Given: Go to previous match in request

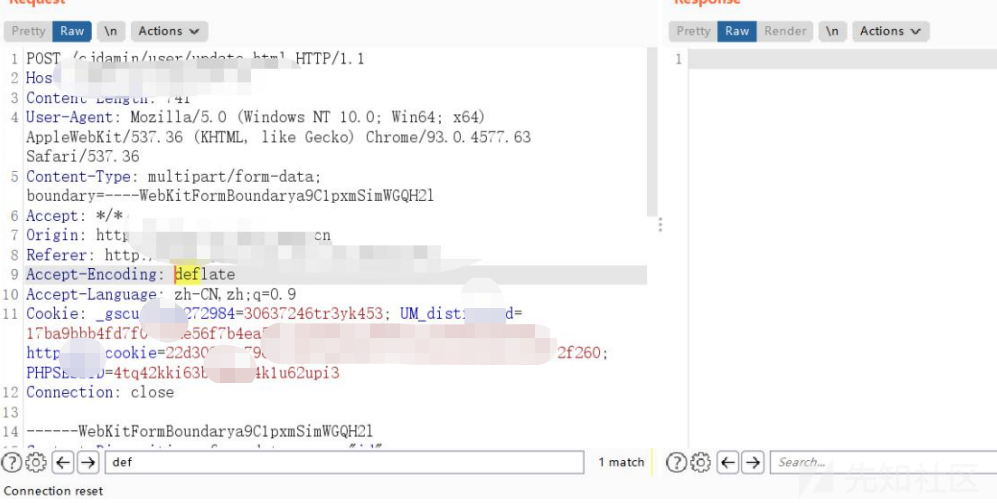Looking at the screenshot, I should click(63, 462).
